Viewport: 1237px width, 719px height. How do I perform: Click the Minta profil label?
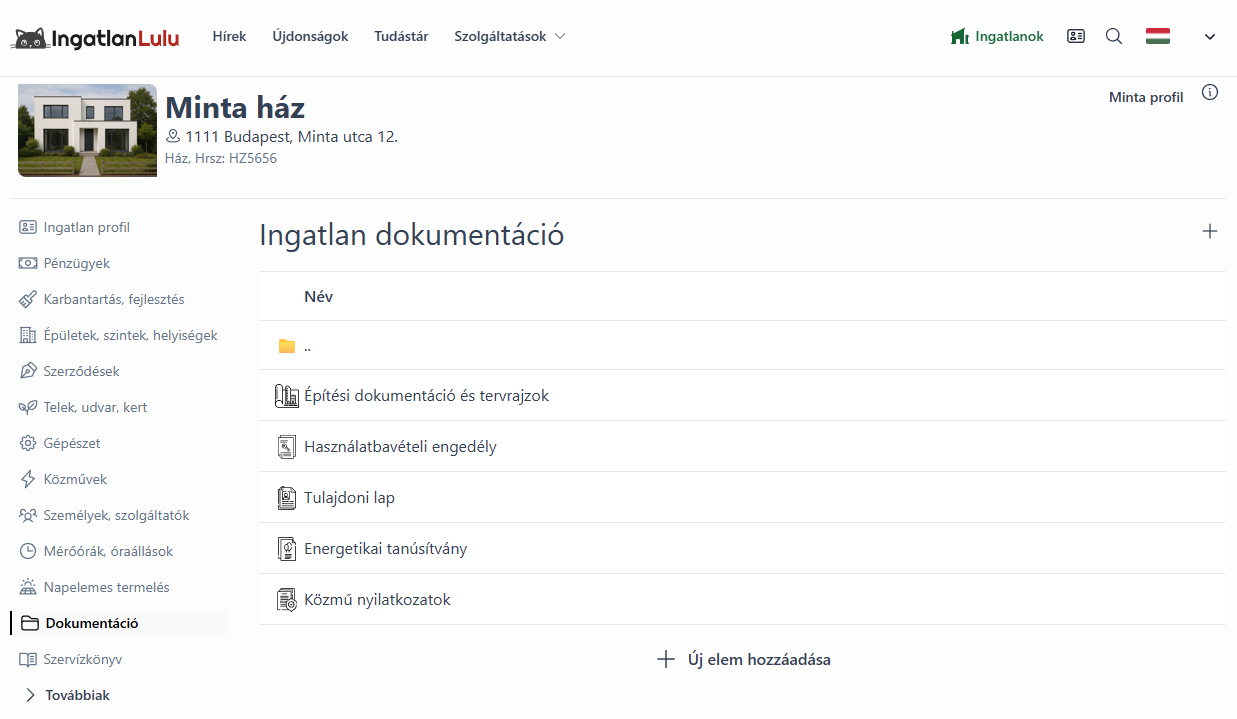(1146, 97)
